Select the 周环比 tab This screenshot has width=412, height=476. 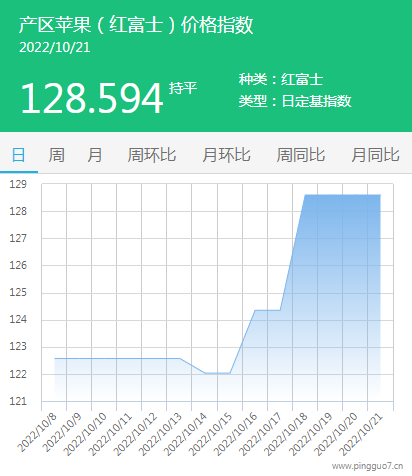pyautogui.click(x=152, y=155)
